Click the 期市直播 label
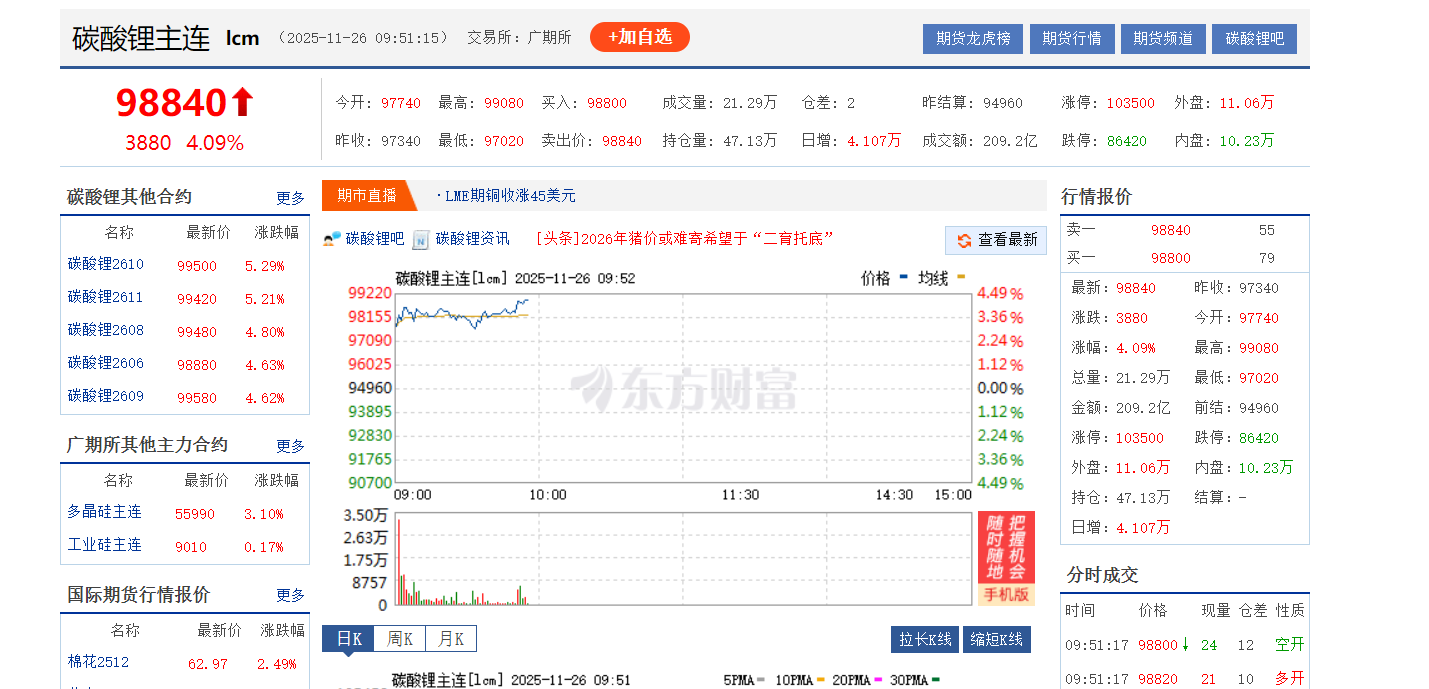This screenshot has width=1429, height=689. click(367, 196)
